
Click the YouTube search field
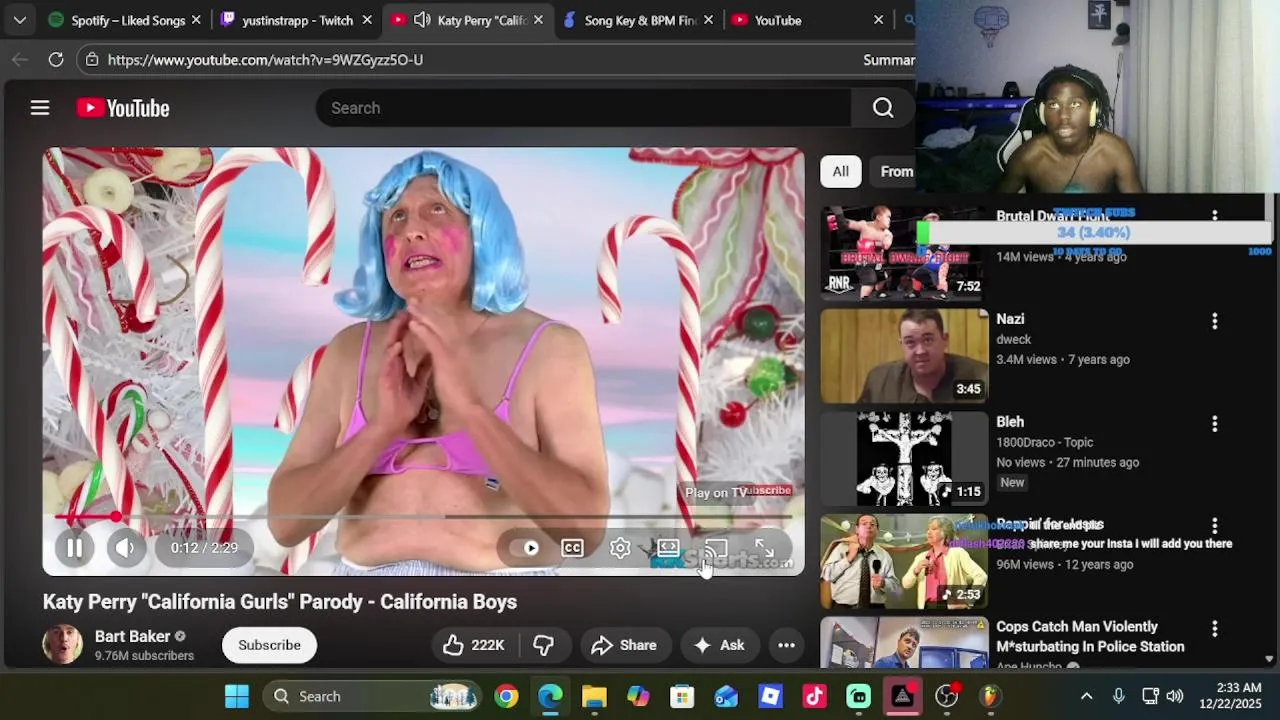pyautogui.click(x=583, y=108)
